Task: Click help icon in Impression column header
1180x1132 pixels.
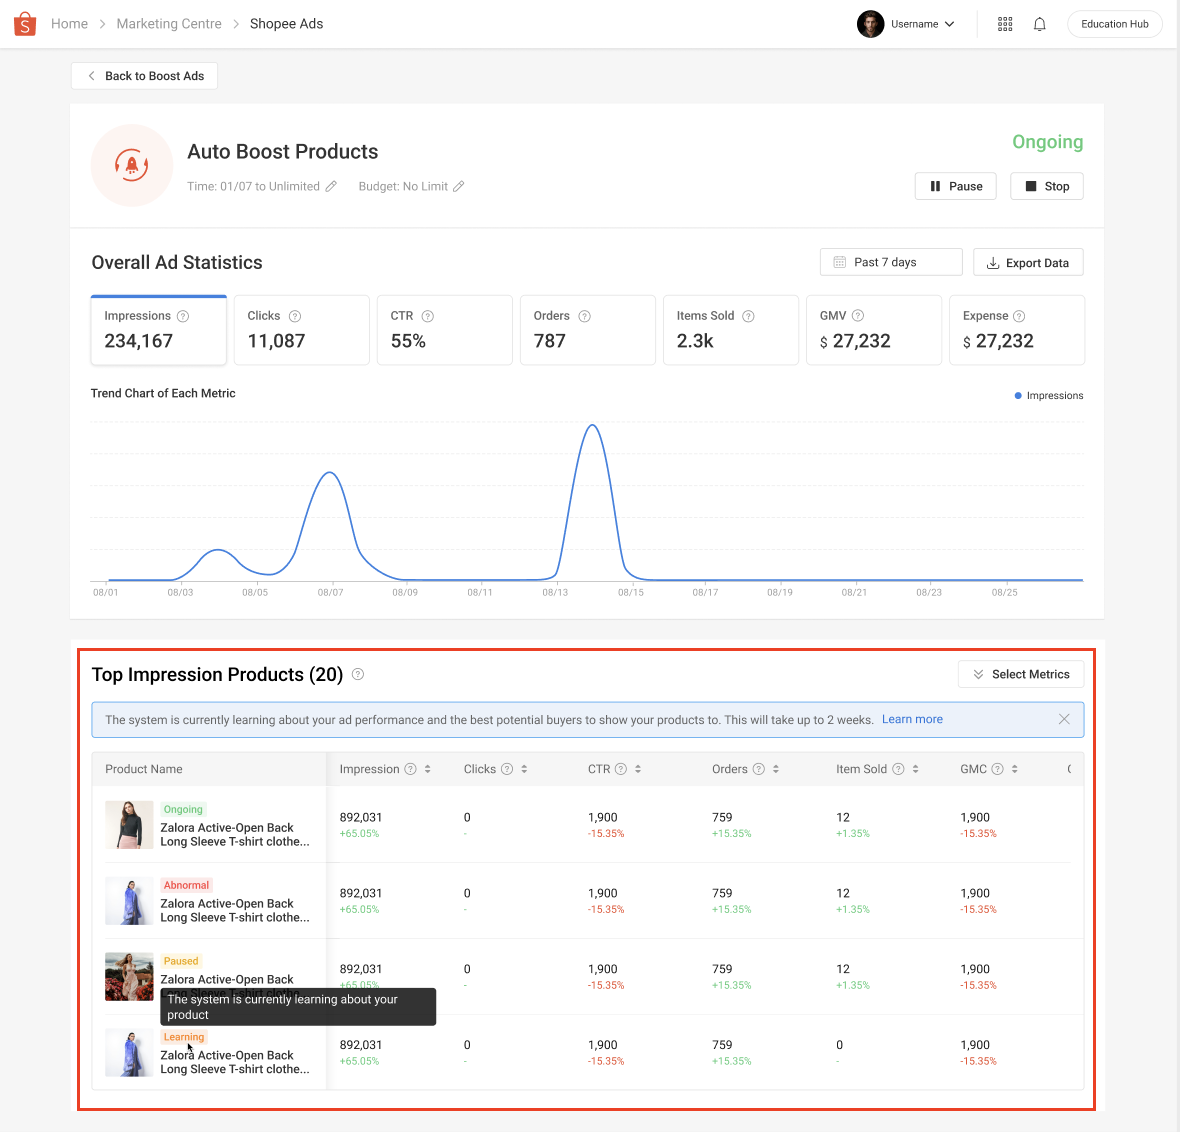Action: click(x=410, y=769)
